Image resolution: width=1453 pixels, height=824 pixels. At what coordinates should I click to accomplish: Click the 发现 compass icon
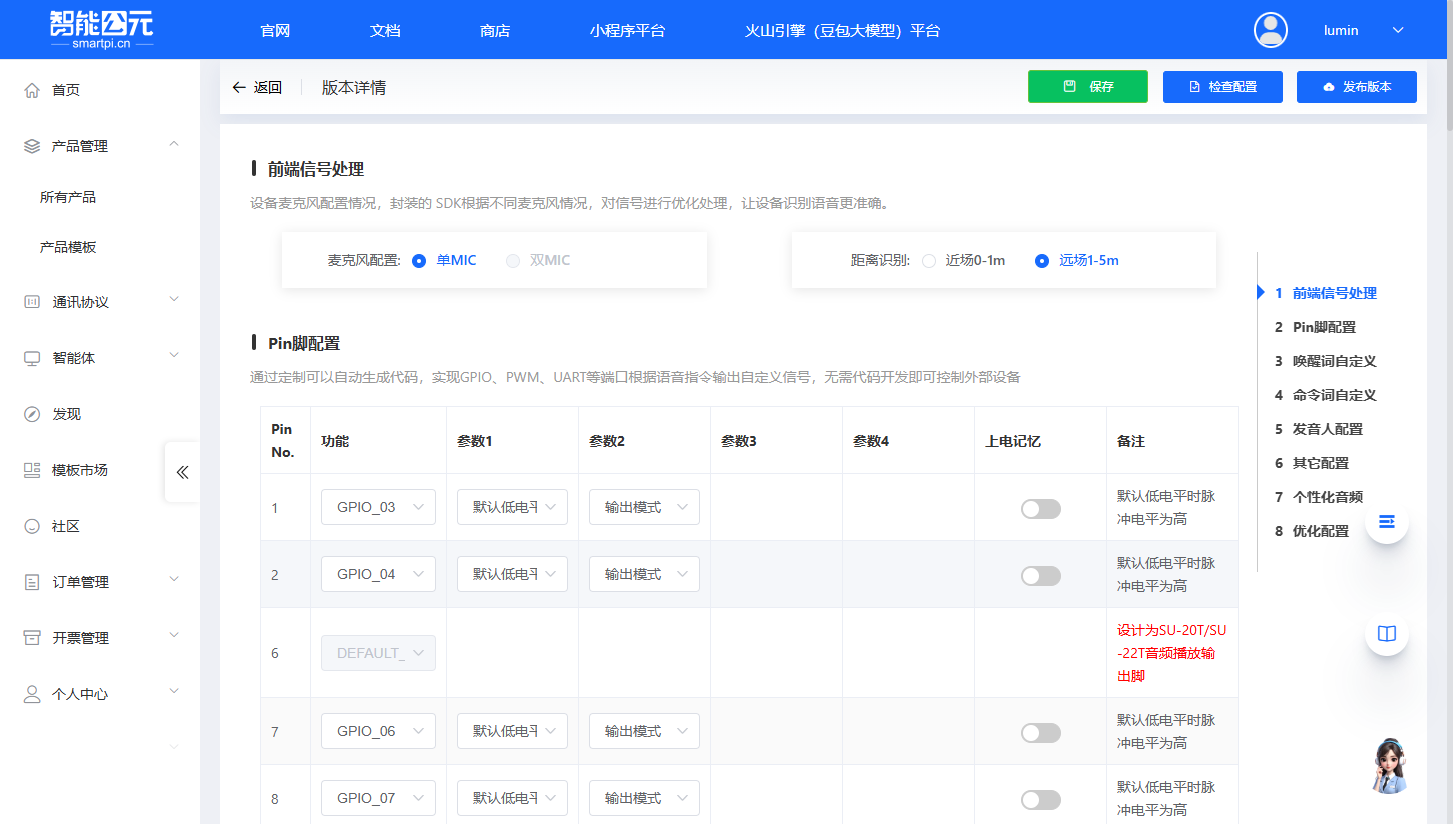pyautogui.click(x=30, y=413)
